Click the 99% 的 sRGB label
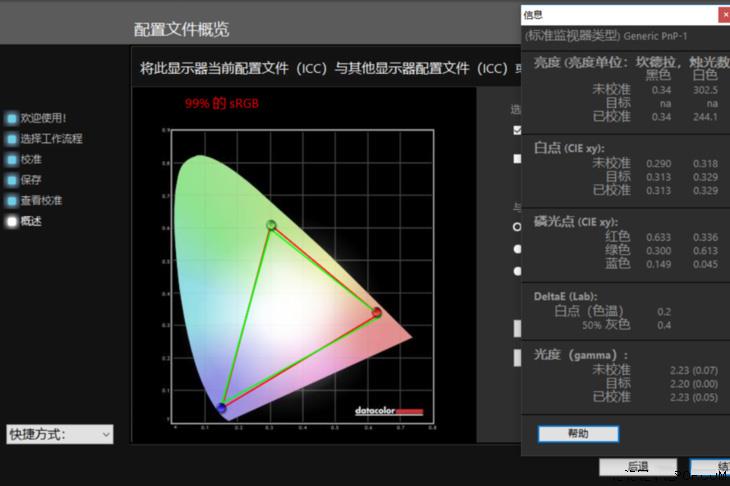 pyautogui.click(x=222, y=103)
